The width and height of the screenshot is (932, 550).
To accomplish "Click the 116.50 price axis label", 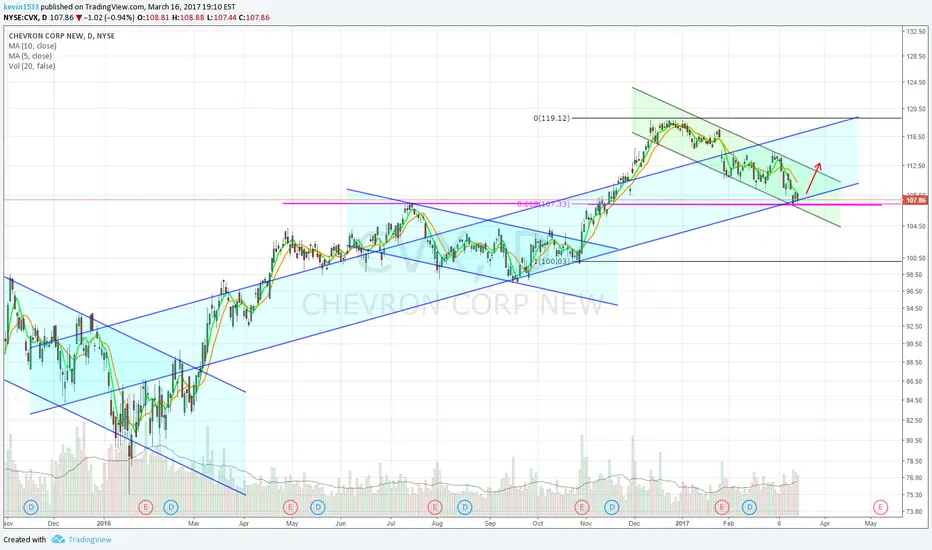I will point(916,136).
